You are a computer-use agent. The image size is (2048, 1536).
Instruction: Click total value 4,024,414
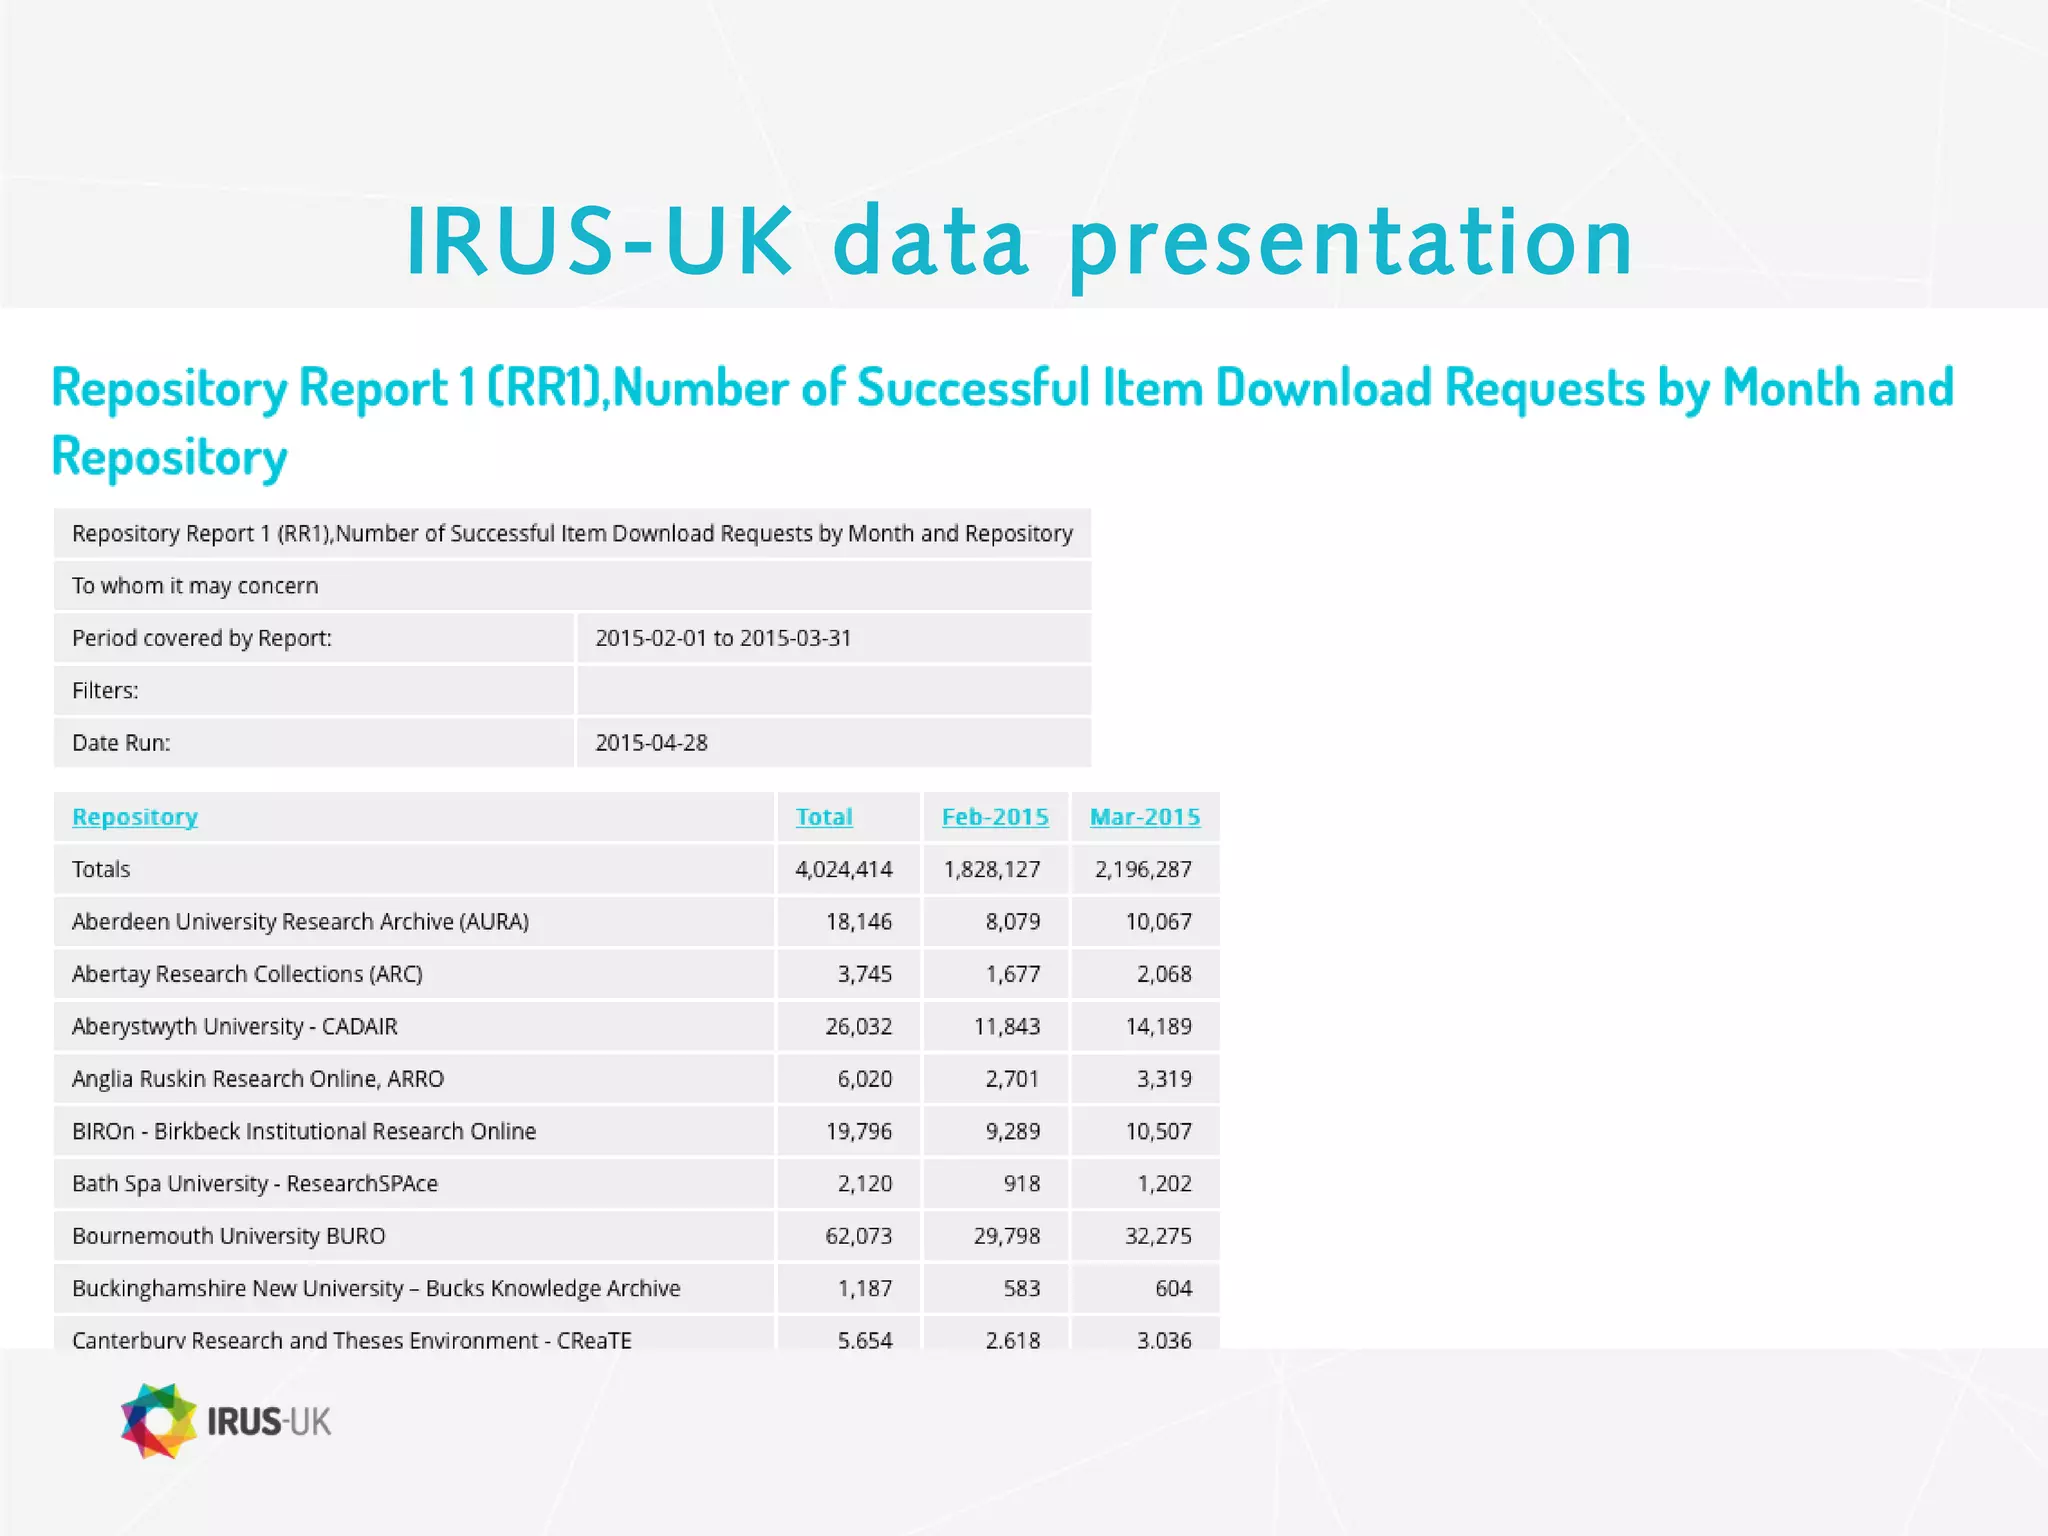click(843, 869)
